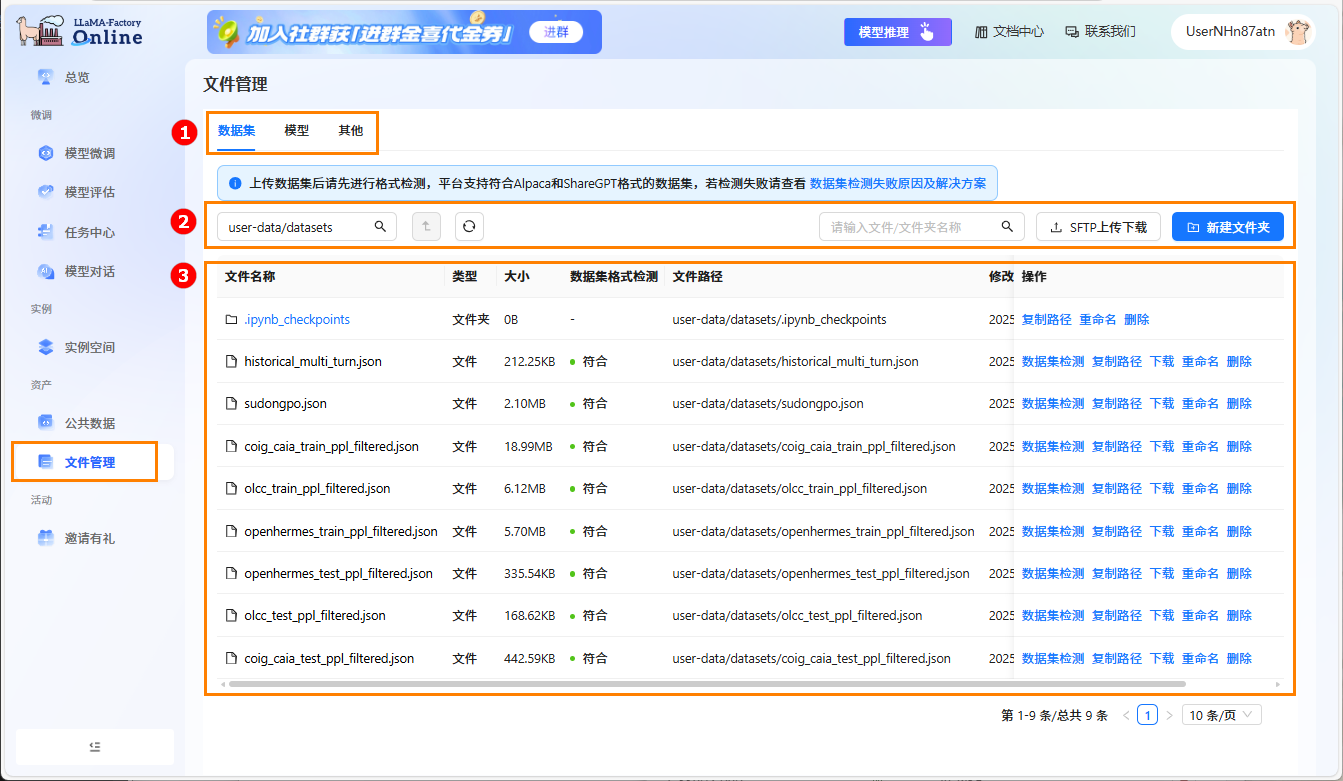Open the 模型评估 page
This screenshot has width=1343, height=781.
click(83, 193)
